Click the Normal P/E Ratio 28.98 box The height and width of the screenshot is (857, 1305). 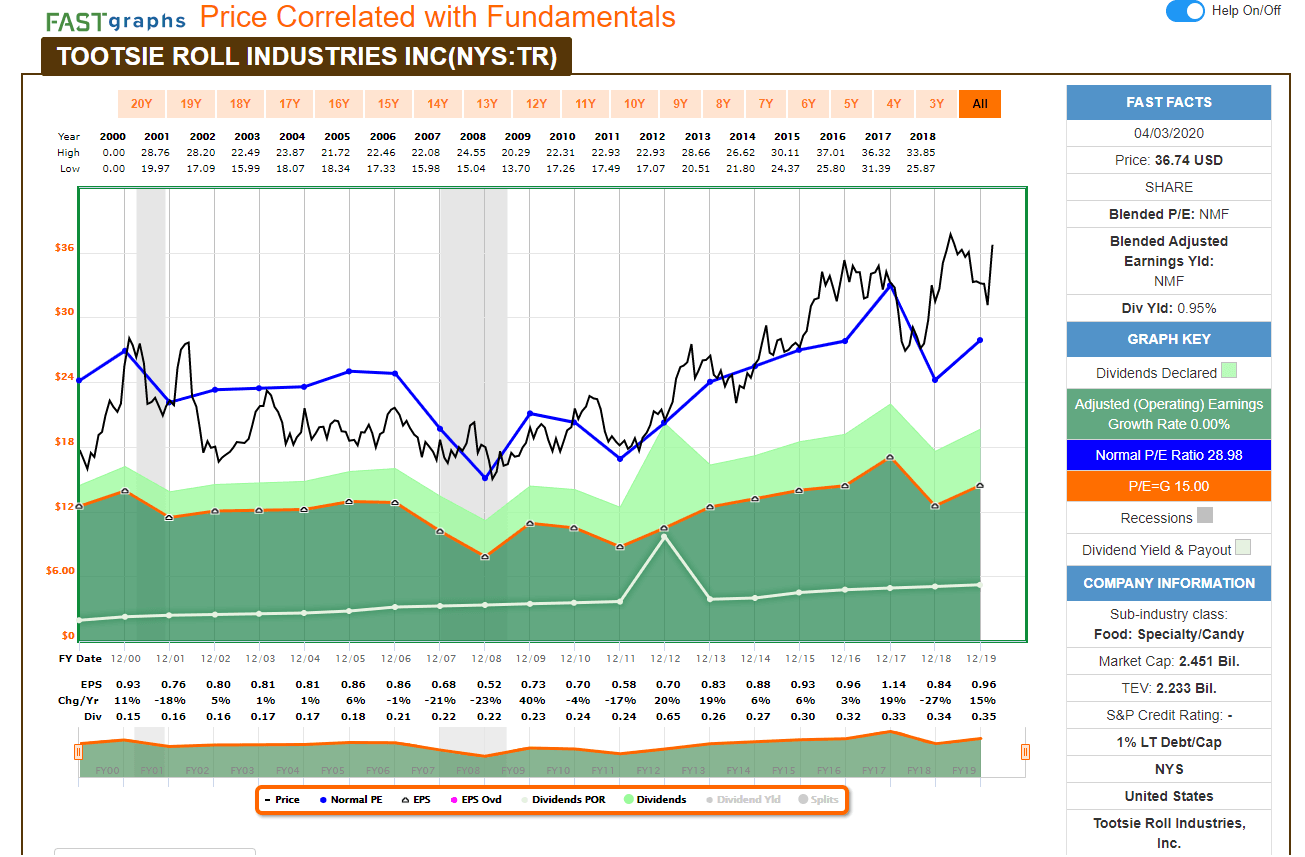click(1169, 455)
